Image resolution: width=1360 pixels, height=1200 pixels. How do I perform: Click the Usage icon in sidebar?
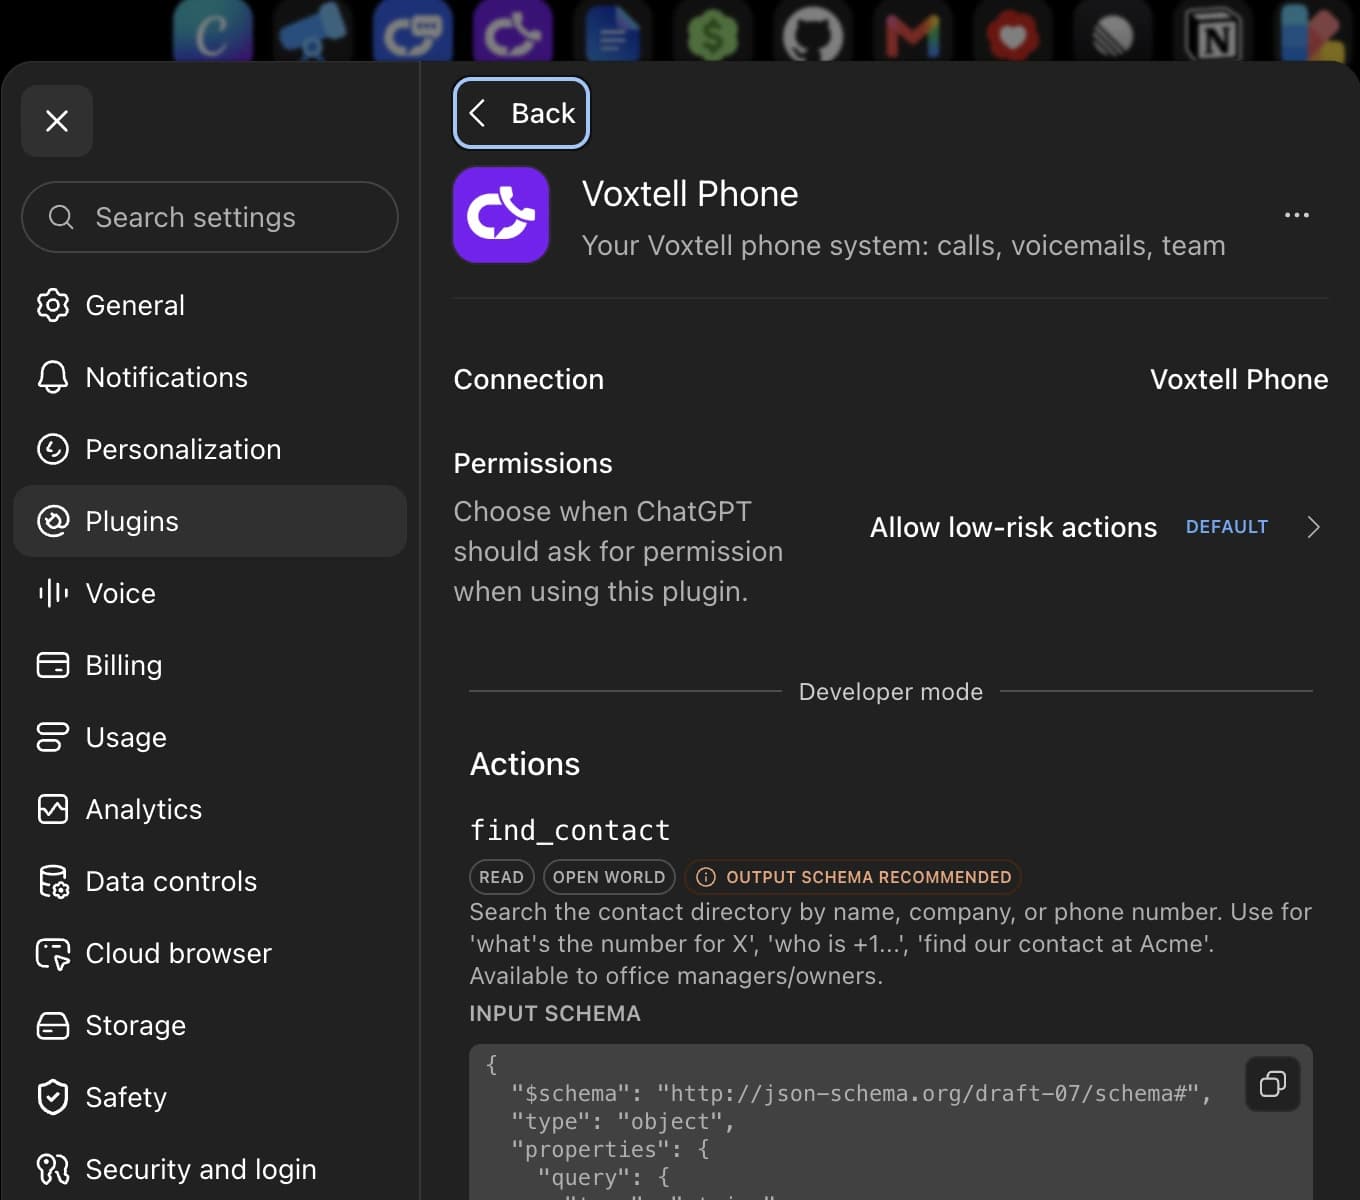click(x=53, y=737)
